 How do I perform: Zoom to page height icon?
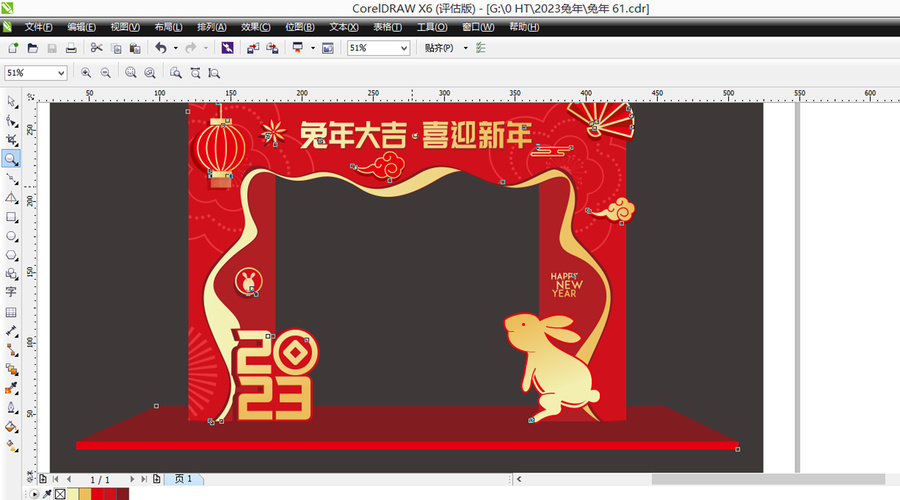[214, 73]
